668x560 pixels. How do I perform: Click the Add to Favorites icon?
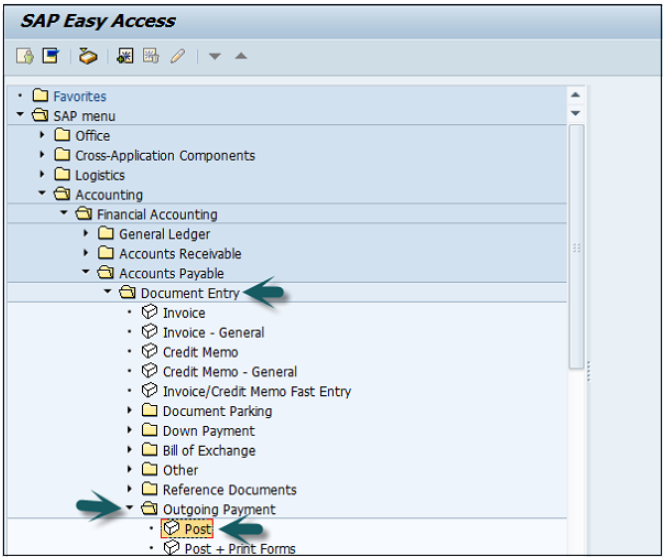click(125, 56)
